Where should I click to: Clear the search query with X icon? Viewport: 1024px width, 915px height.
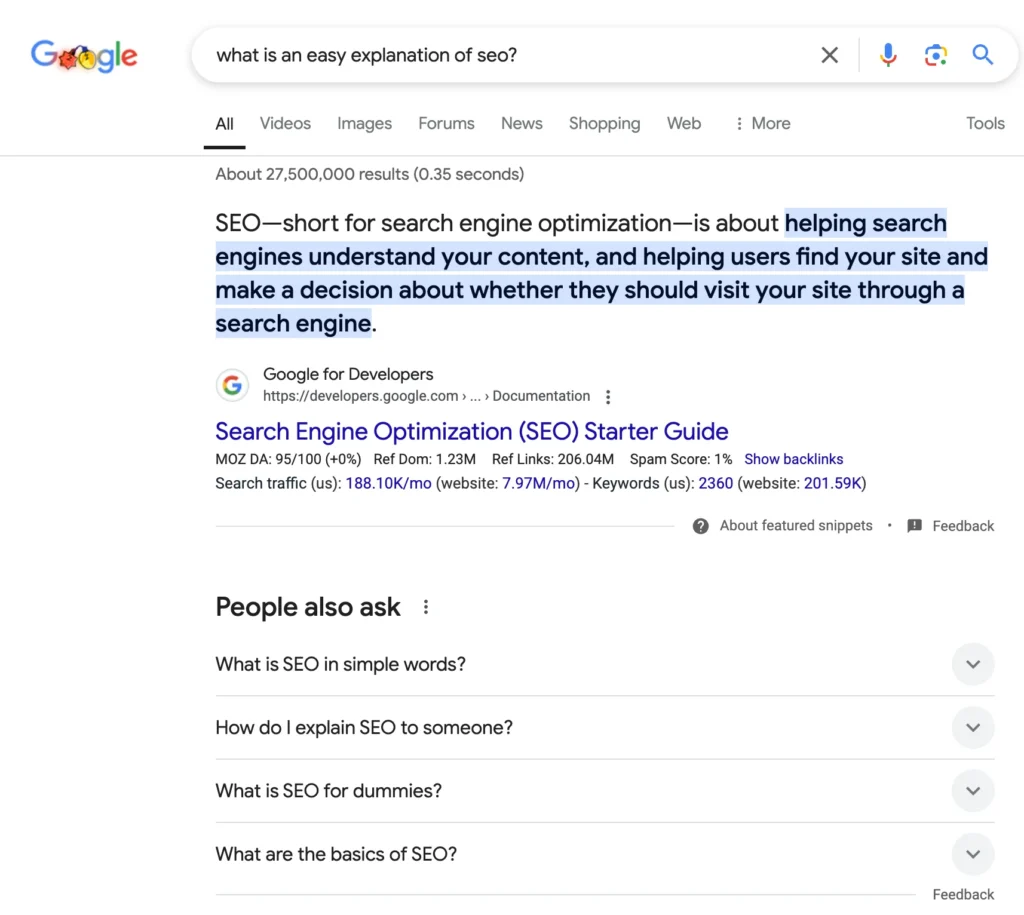(829, 55)
